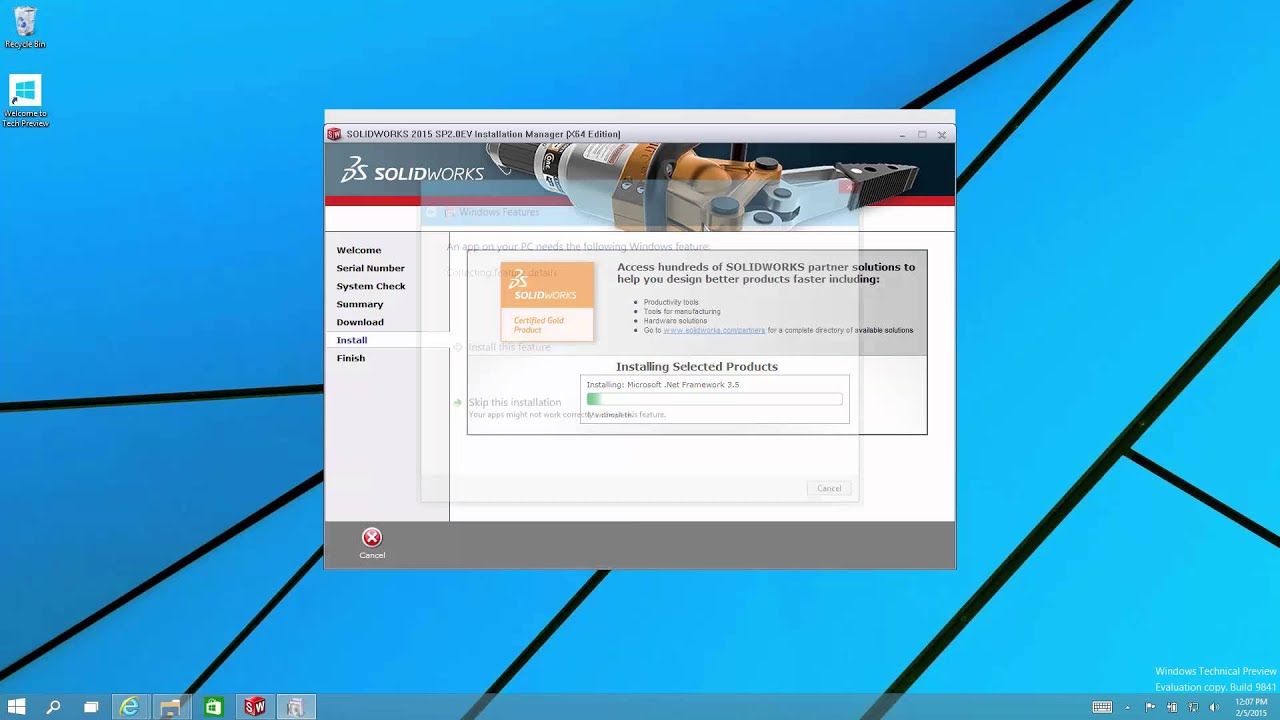
Task: Open the Windows Start menu
Action: click(x=17, y=707)
